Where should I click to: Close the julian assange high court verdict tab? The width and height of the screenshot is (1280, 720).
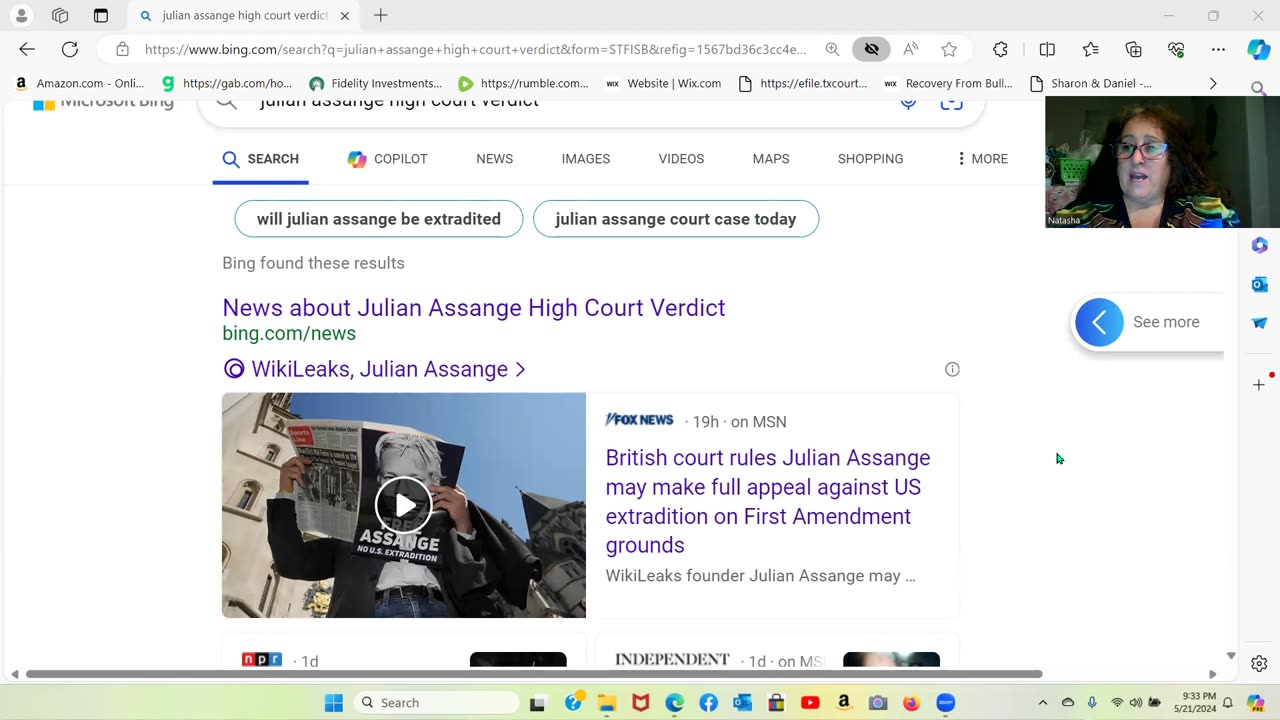point(345,16)
